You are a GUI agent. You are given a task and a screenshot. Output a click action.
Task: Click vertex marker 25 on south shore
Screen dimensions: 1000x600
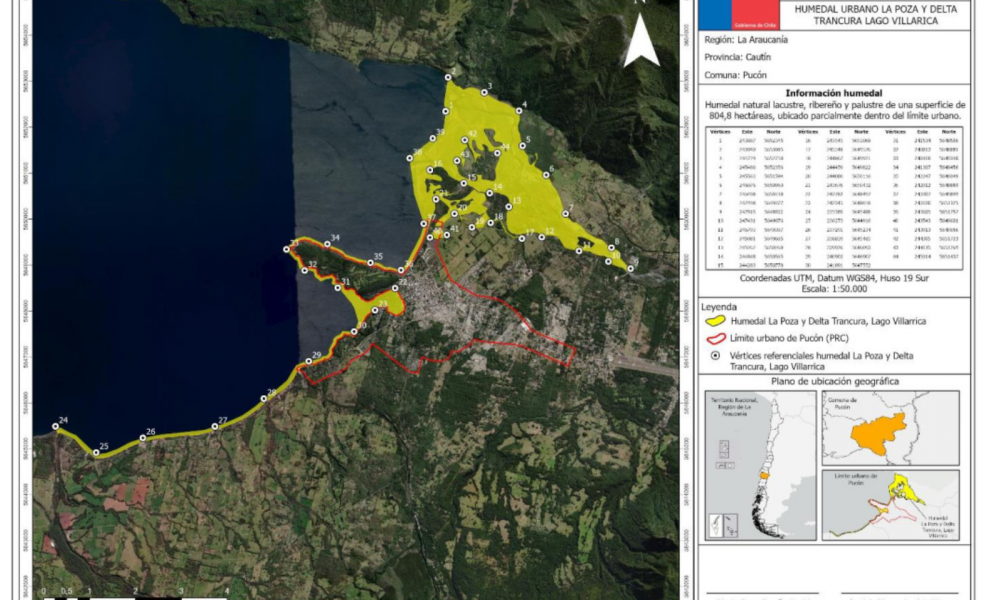96,453
